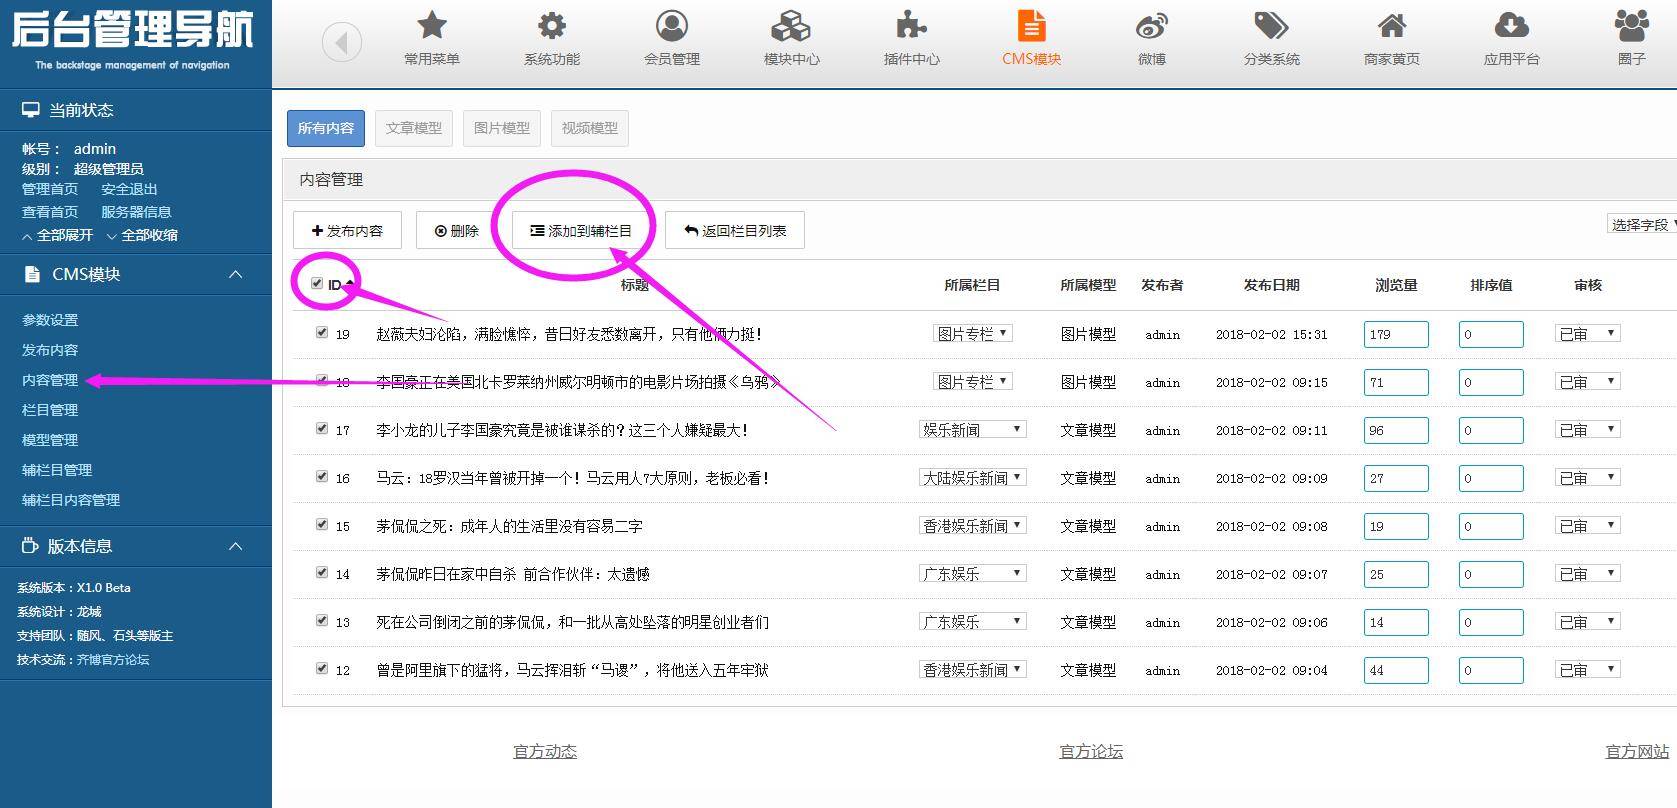Uncheck the checkbox for row ID 19
The width and height of the screenshot is (1677, 808).
coord(322,332)
